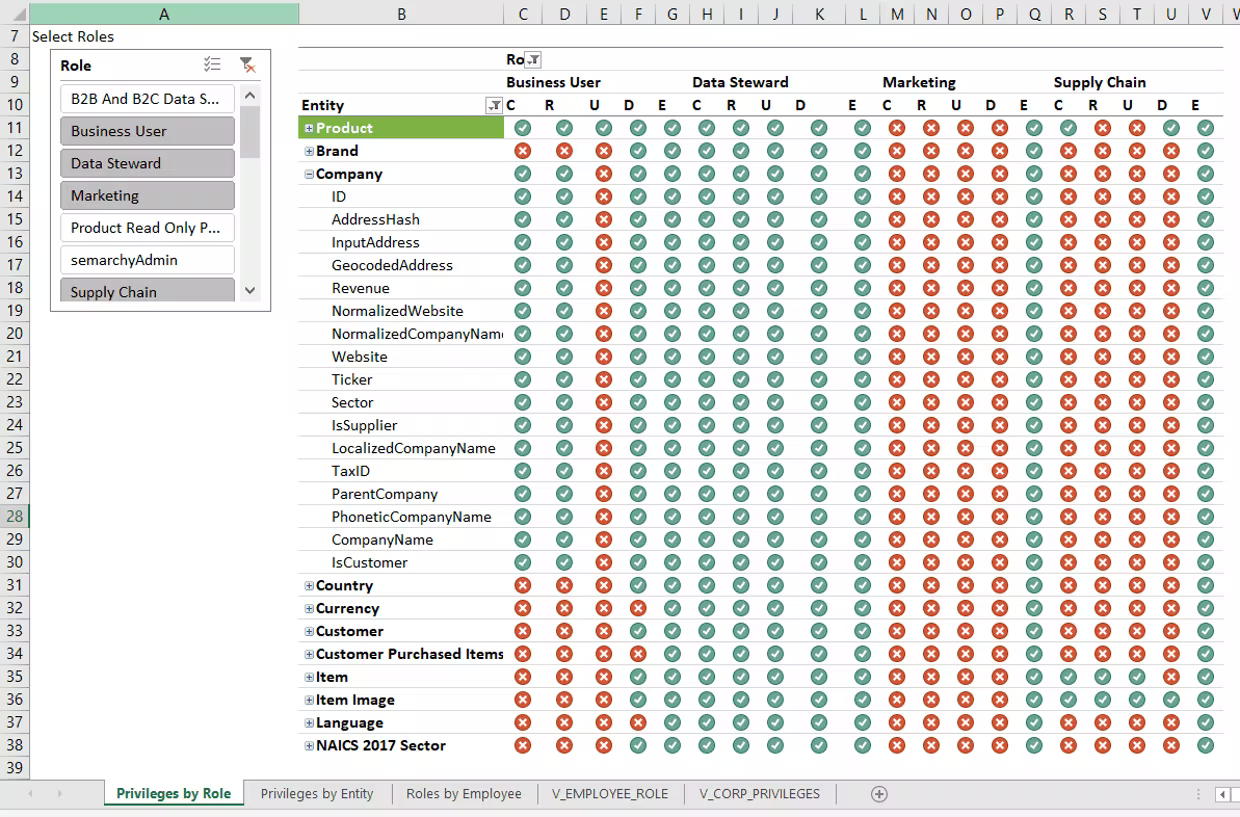The image size is (1240, 817).
Task: Click IsCustomer row green check in column V
Action: point(1205,563)
